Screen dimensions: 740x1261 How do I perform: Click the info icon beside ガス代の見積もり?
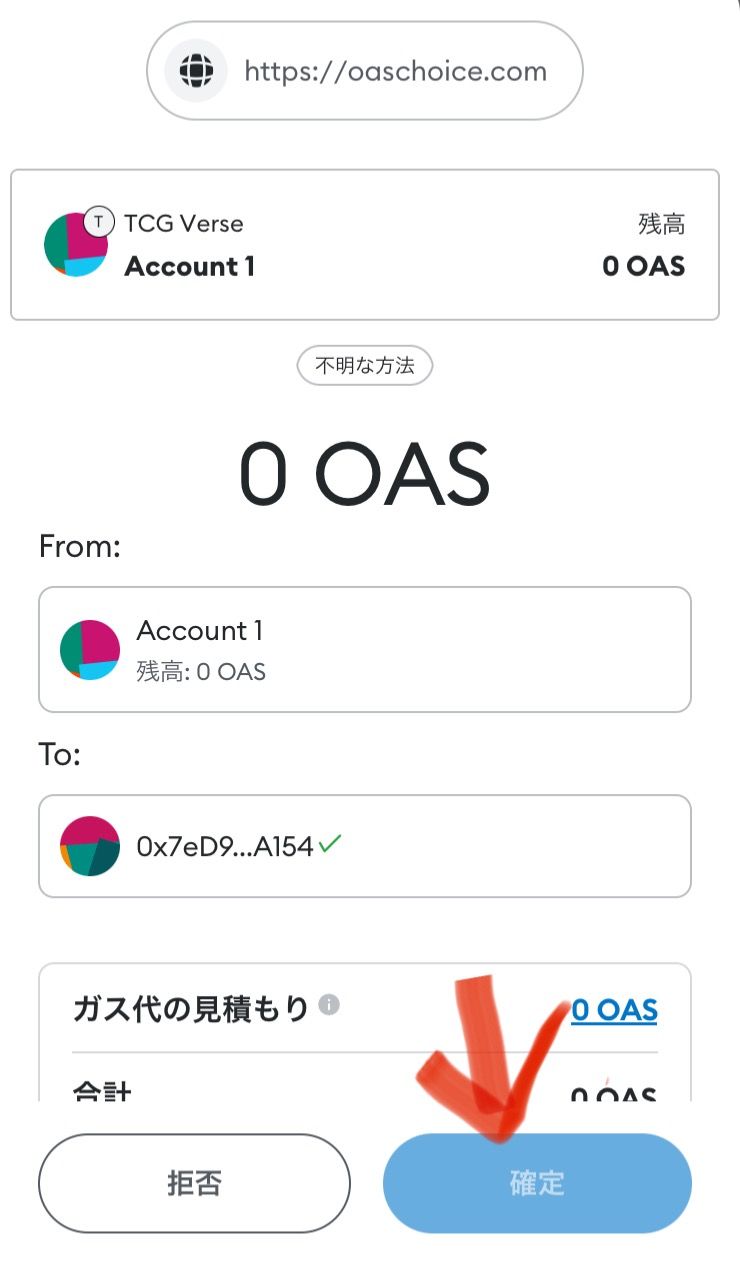click(x=328, y=1005)
